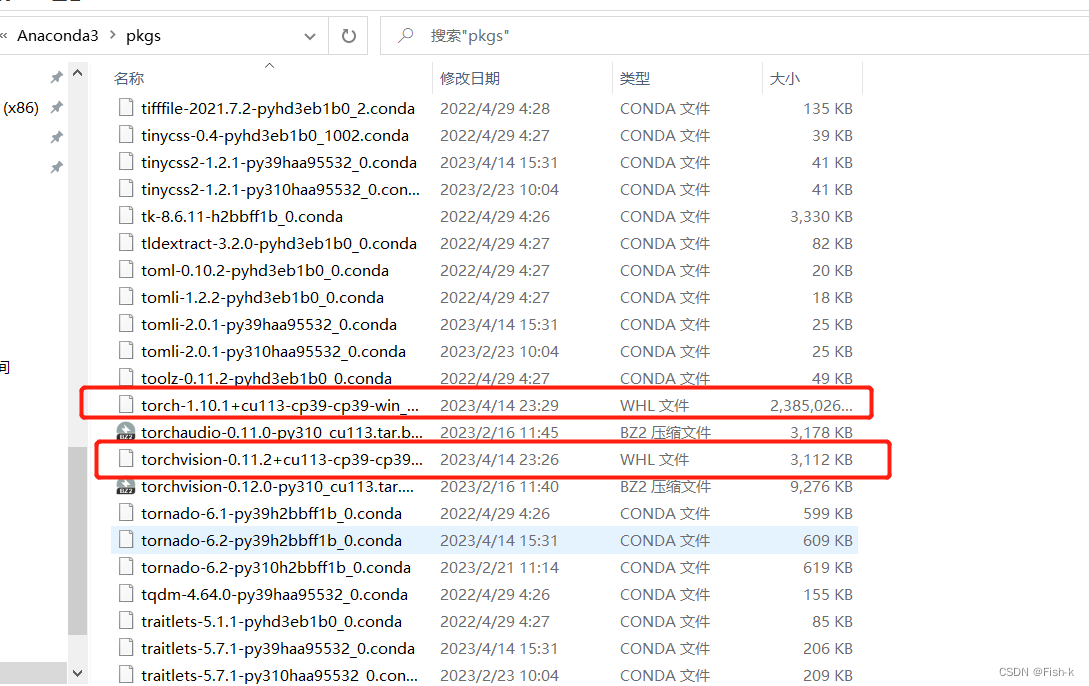This screenshot has width=1089, height=686.
Task: Click the scrollbar up arrow
Action: click(x=77, y=72)
